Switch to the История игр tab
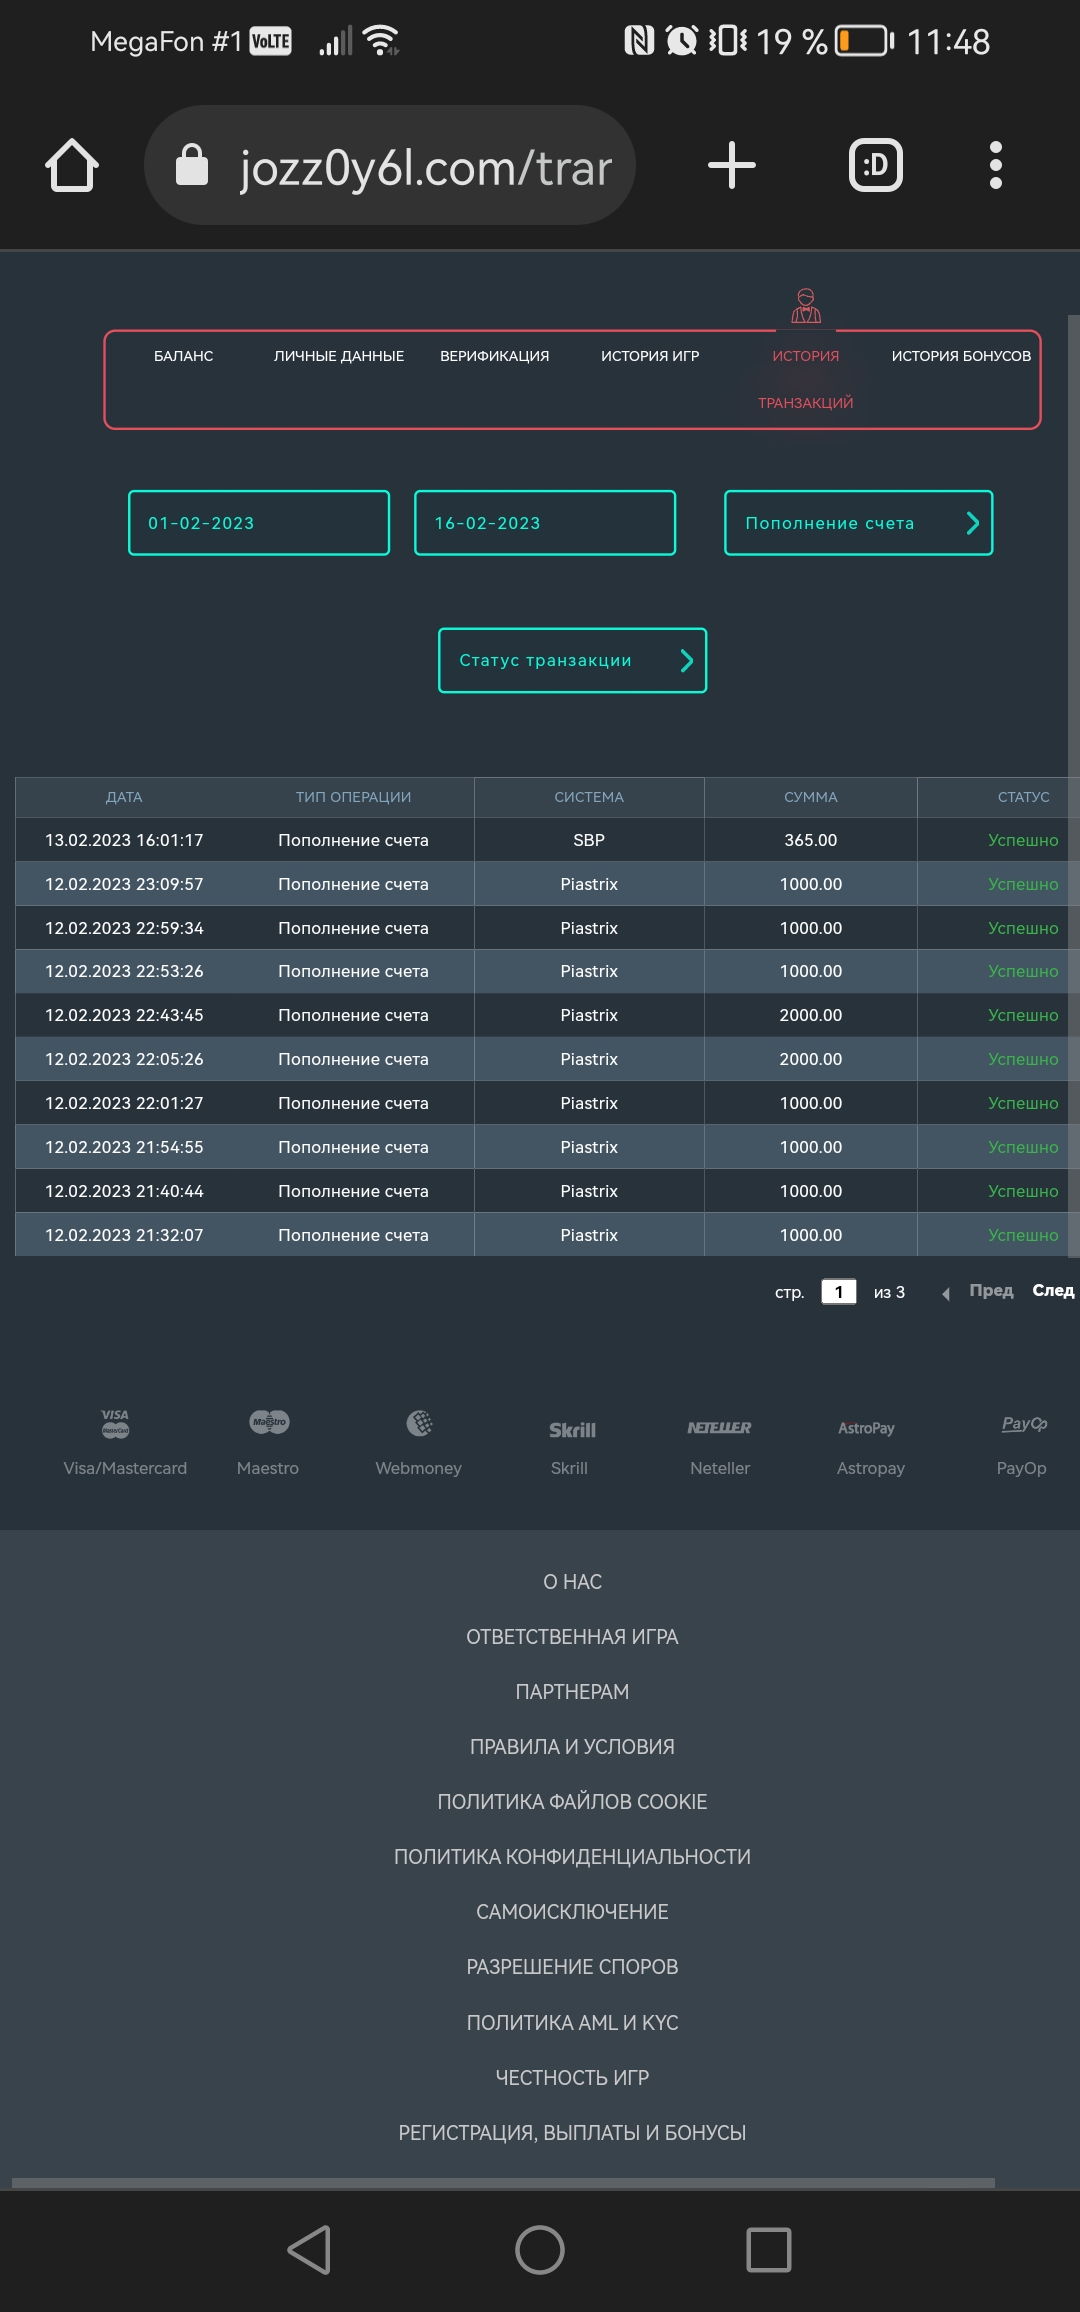 click(x=650, y=356)
